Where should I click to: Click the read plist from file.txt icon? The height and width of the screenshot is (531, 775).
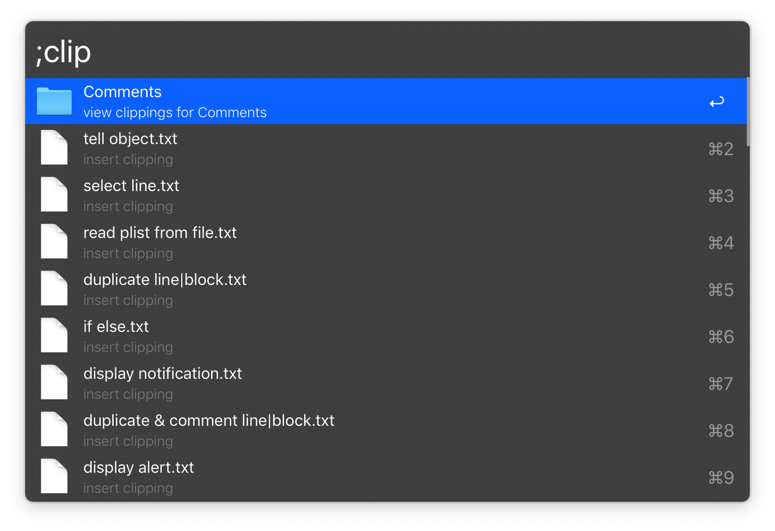coord(54,242)
